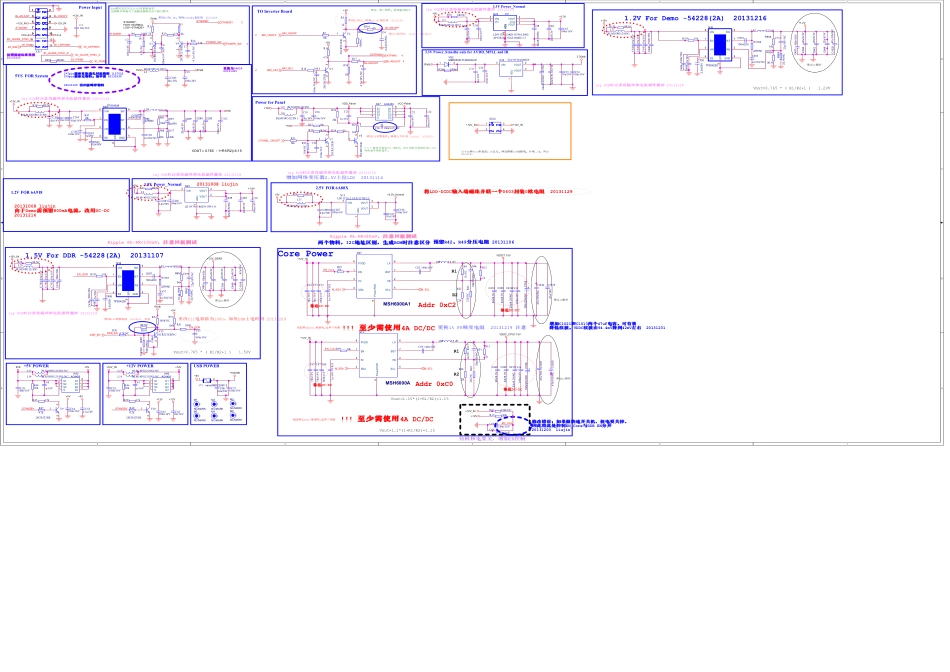
Task: Click the Core Power section title
Action: point(306,254)
